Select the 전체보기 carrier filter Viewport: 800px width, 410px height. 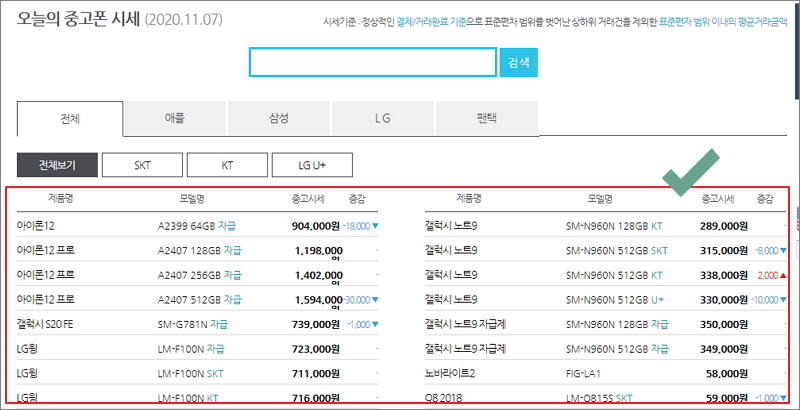[57, 165]
